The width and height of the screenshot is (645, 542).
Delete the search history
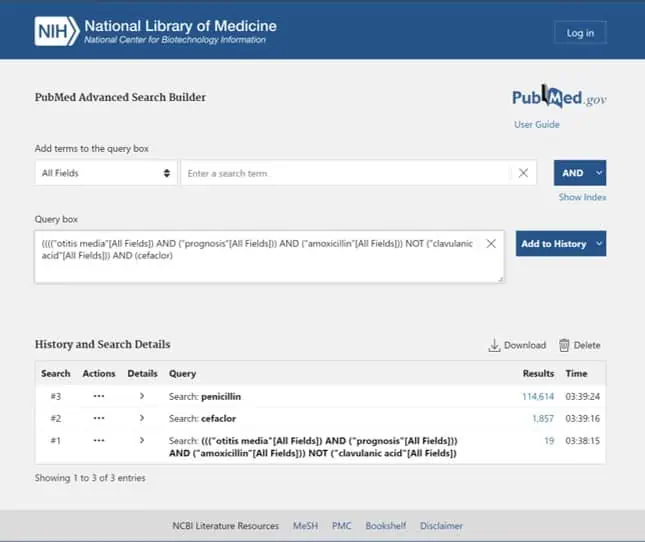(579, 345)
